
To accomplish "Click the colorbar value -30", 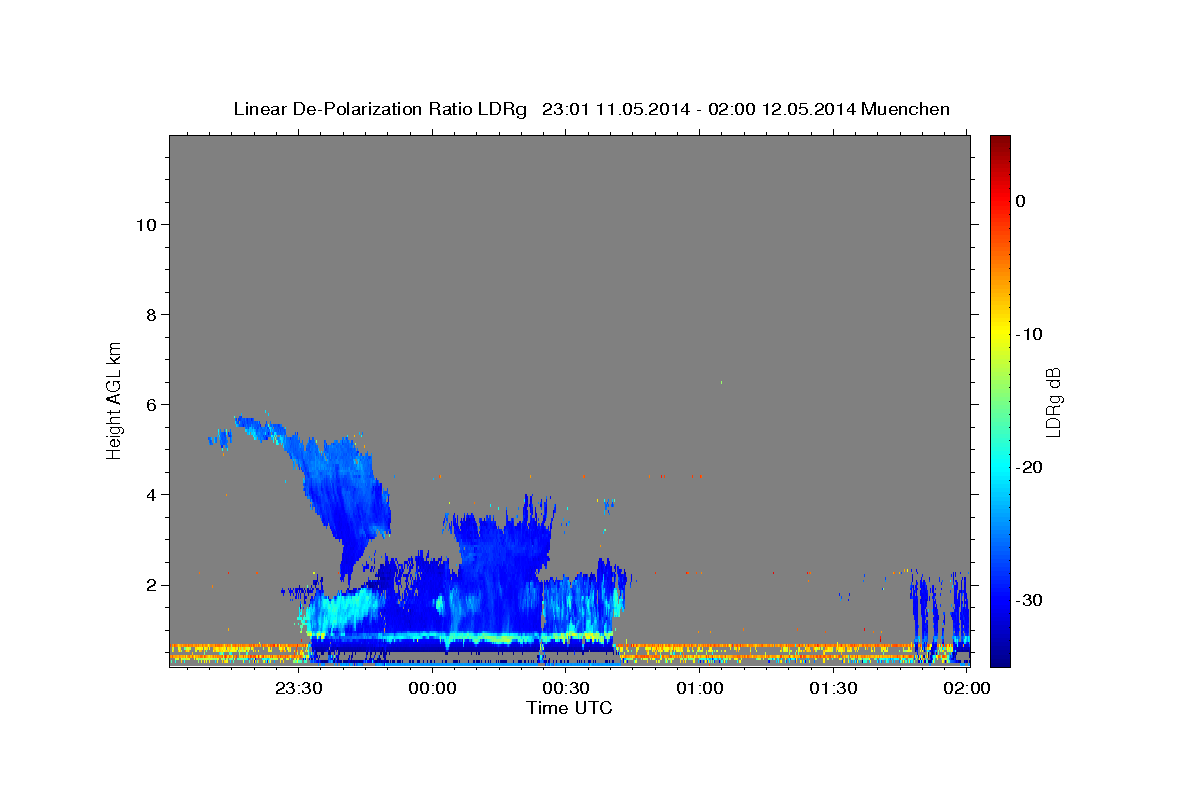I will [1029, 600].
